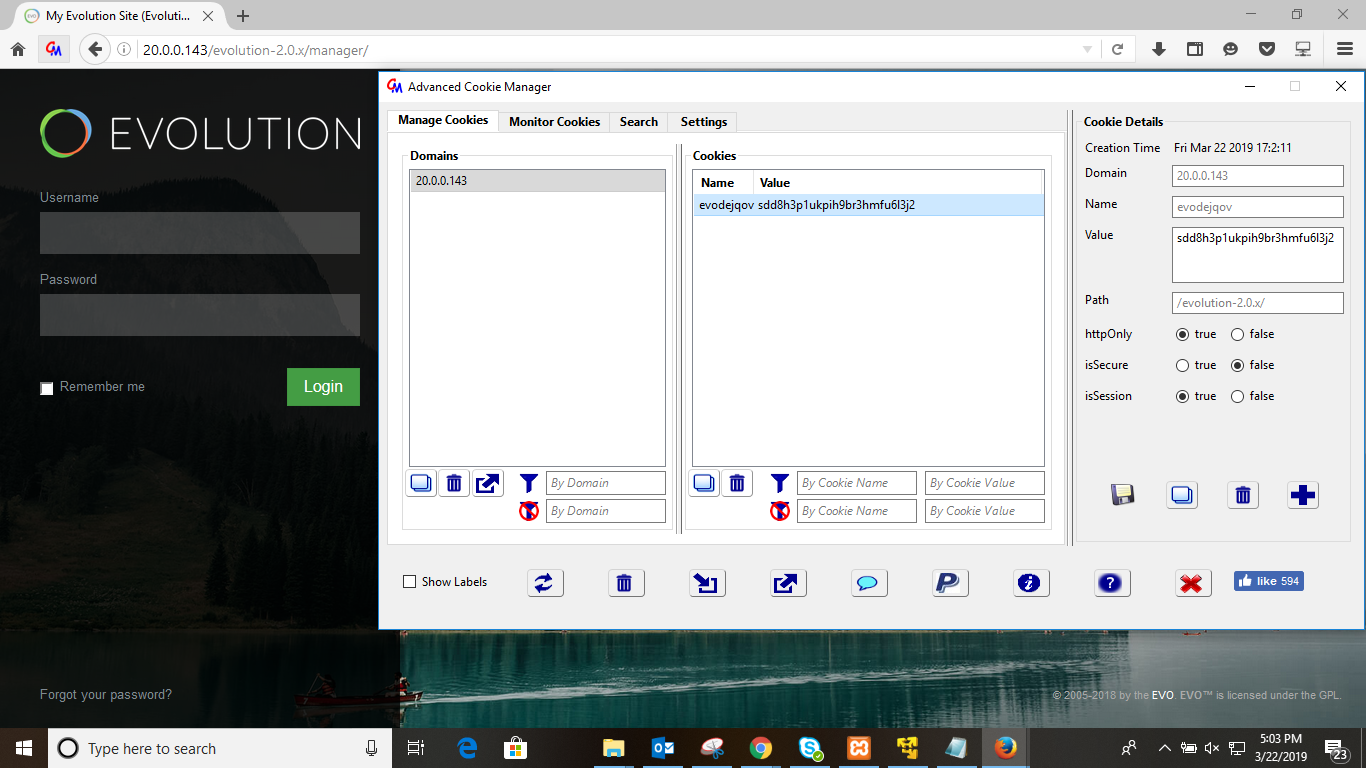Select the httpOnly true radio button
Image resolution: width=1366 pixels, height=768 pixels.
tap(1183, 335)
